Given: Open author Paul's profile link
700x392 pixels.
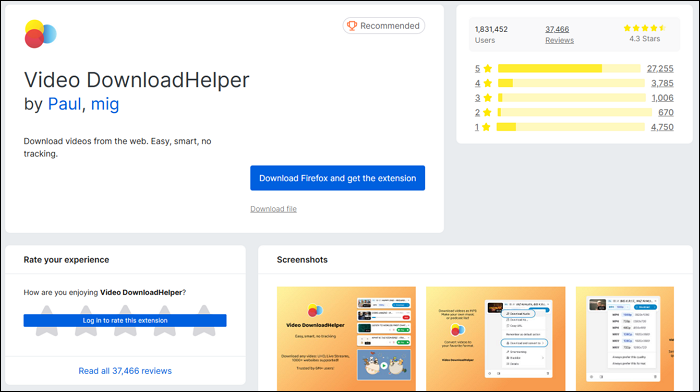Looking at the screenshot, I should [64, 104].
